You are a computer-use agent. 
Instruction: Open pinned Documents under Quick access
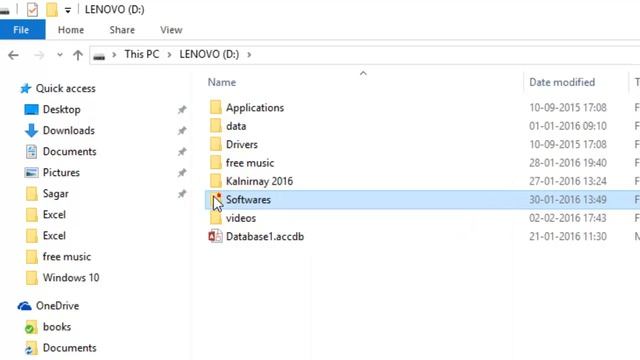(x=69, y=151)
